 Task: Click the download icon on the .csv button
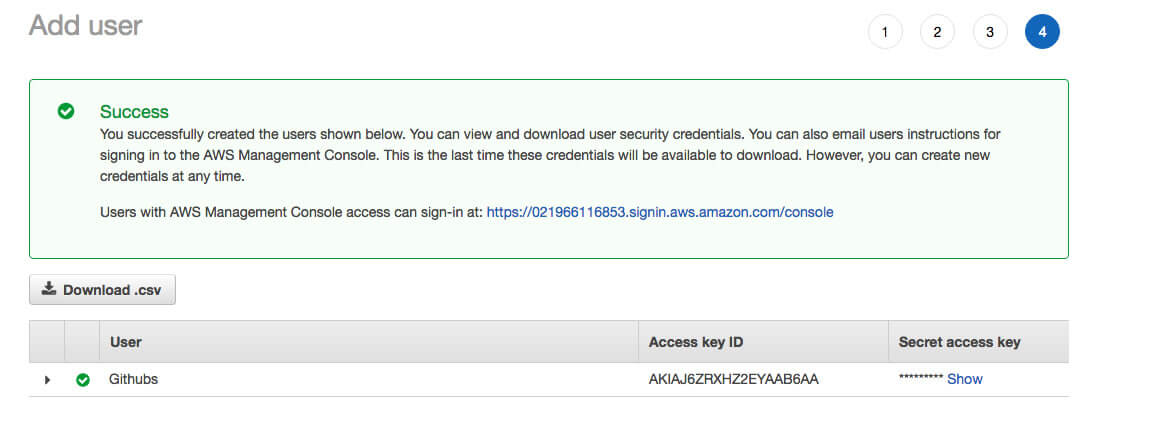[x=48, y=289]
